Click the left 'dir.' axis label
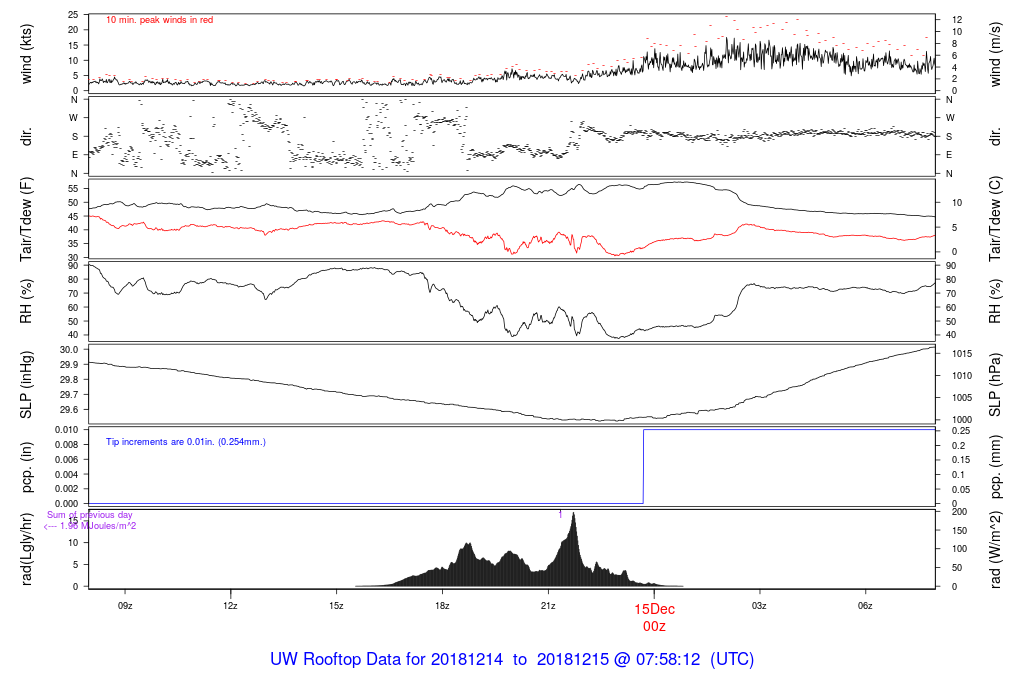The height and width of the screenshot is (700, 1024). point(26,137)
